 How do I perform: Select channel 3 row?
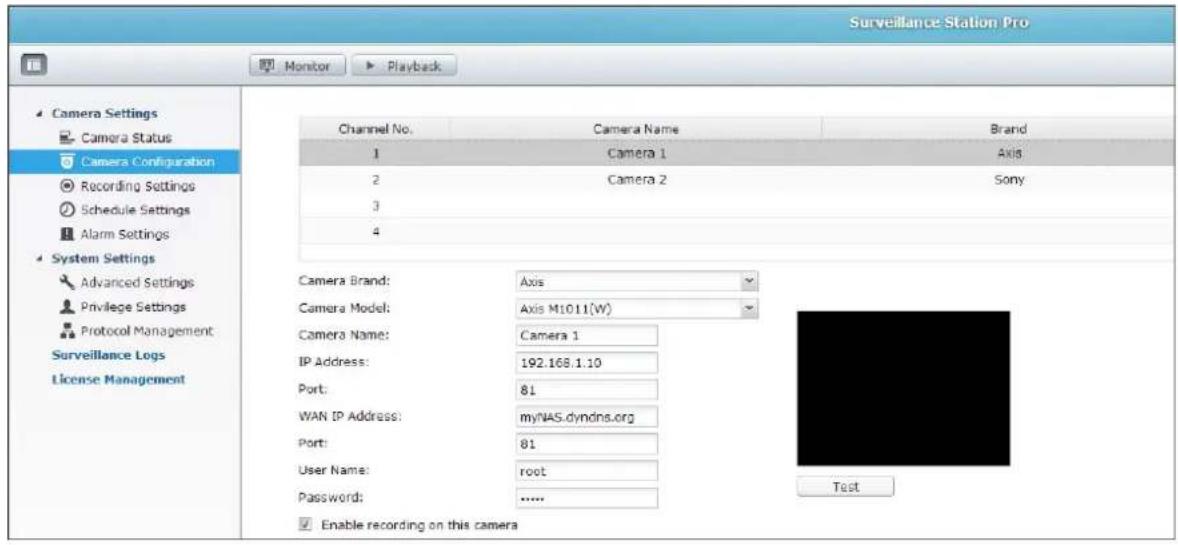click(x=739, y=205)
